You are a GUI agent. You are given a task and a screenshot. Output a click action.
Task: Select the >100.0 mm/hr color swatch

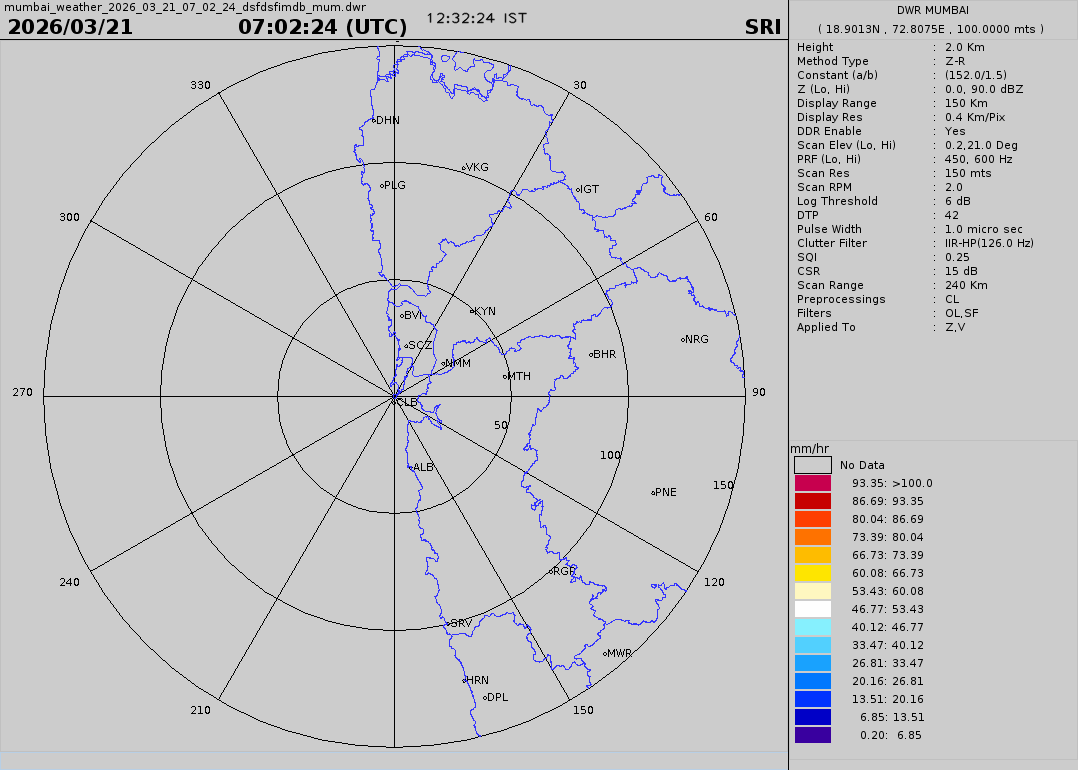[x=812, y=483]
